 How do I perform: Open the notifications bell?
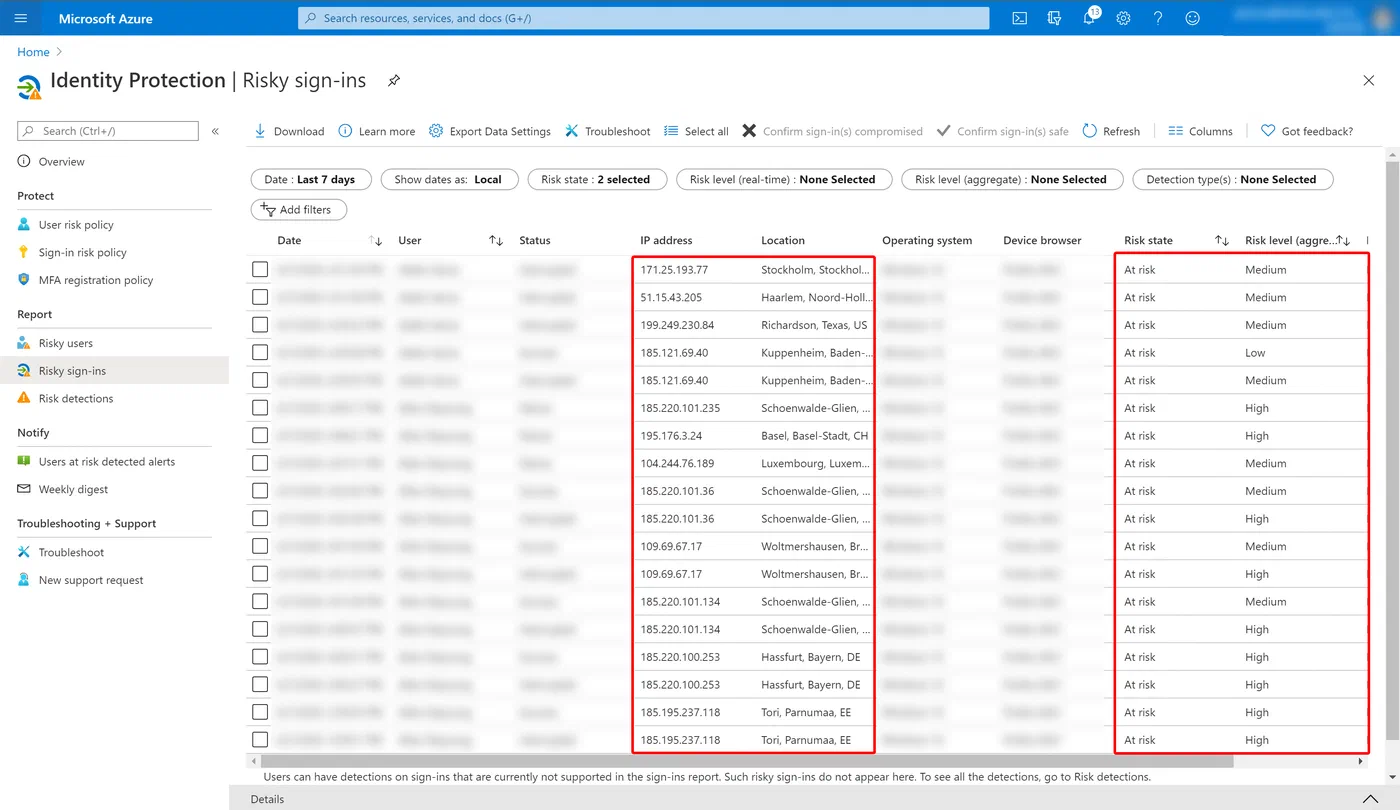1089,18
